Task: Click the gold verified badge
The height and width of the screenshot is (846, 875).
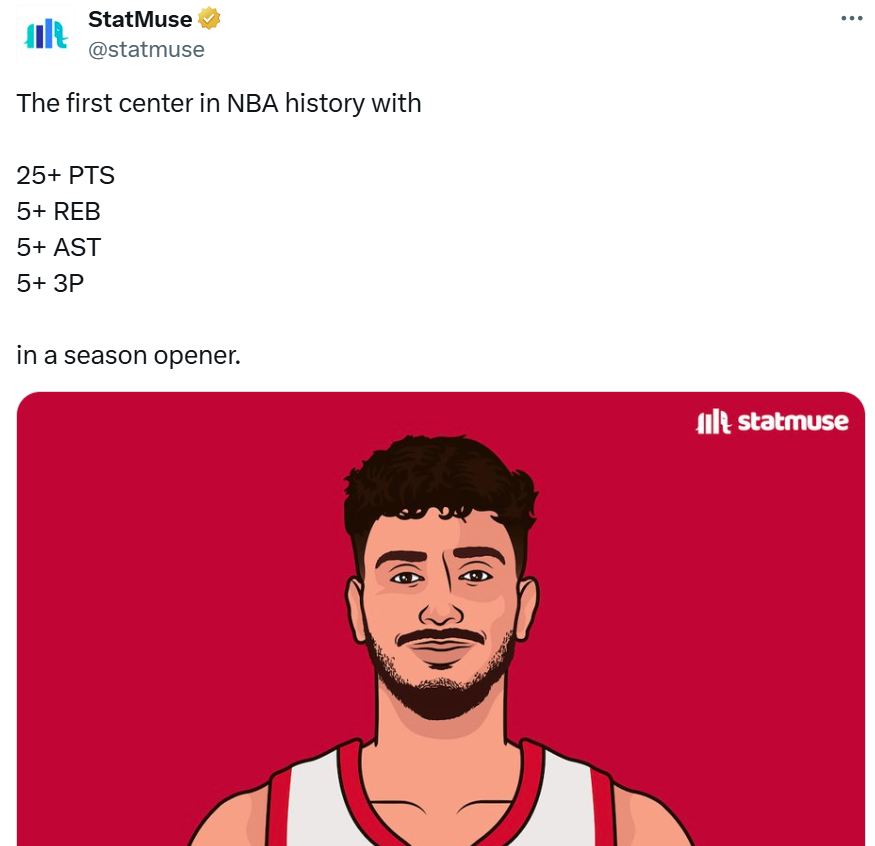Action: point(209,18)
